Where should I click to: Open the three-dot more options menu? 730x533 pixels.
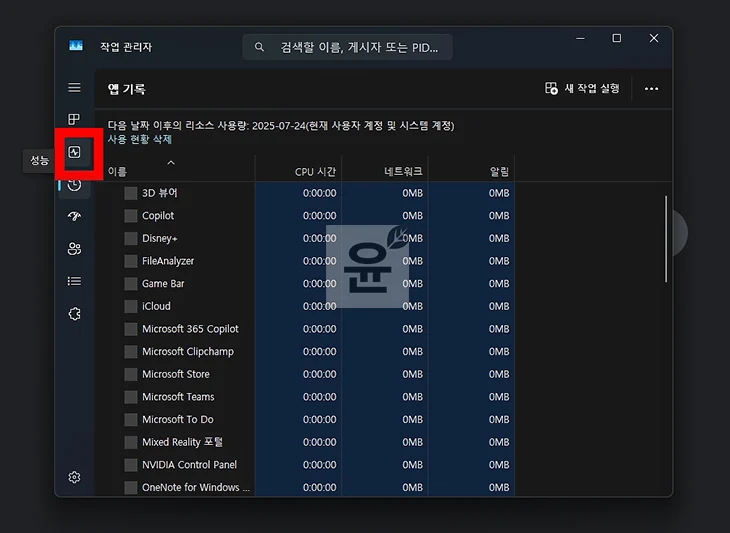(x=651, y=89)
